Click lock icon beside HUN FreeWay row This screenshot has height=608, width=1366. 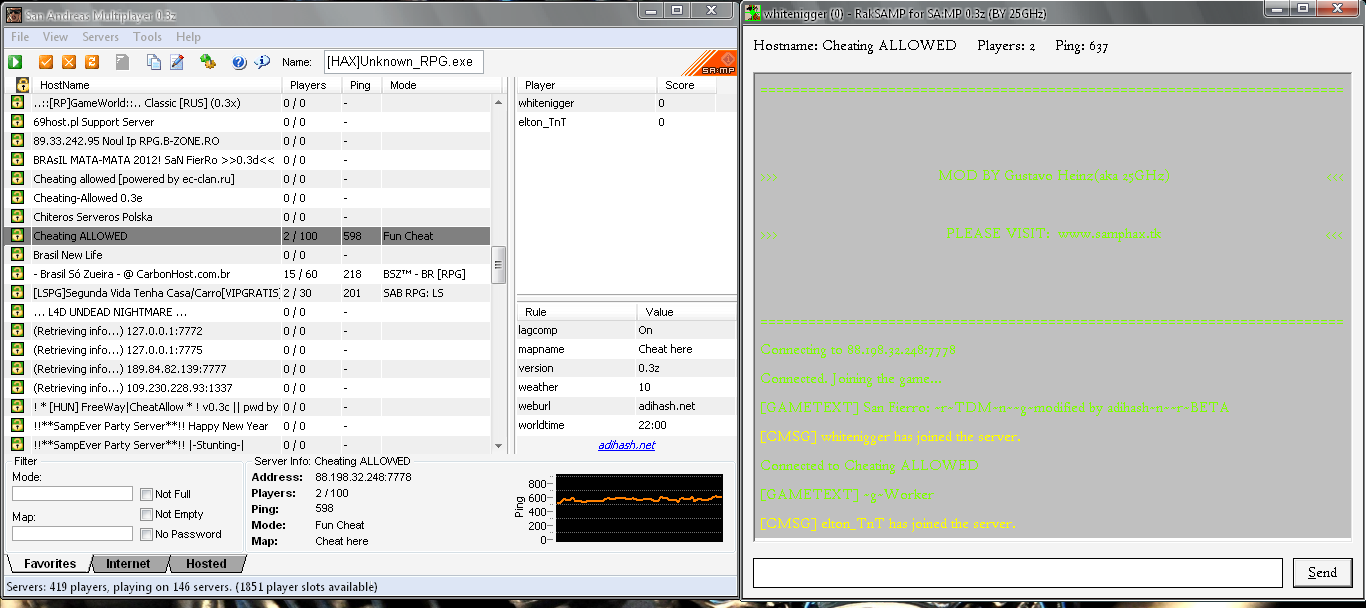point(17,407)
